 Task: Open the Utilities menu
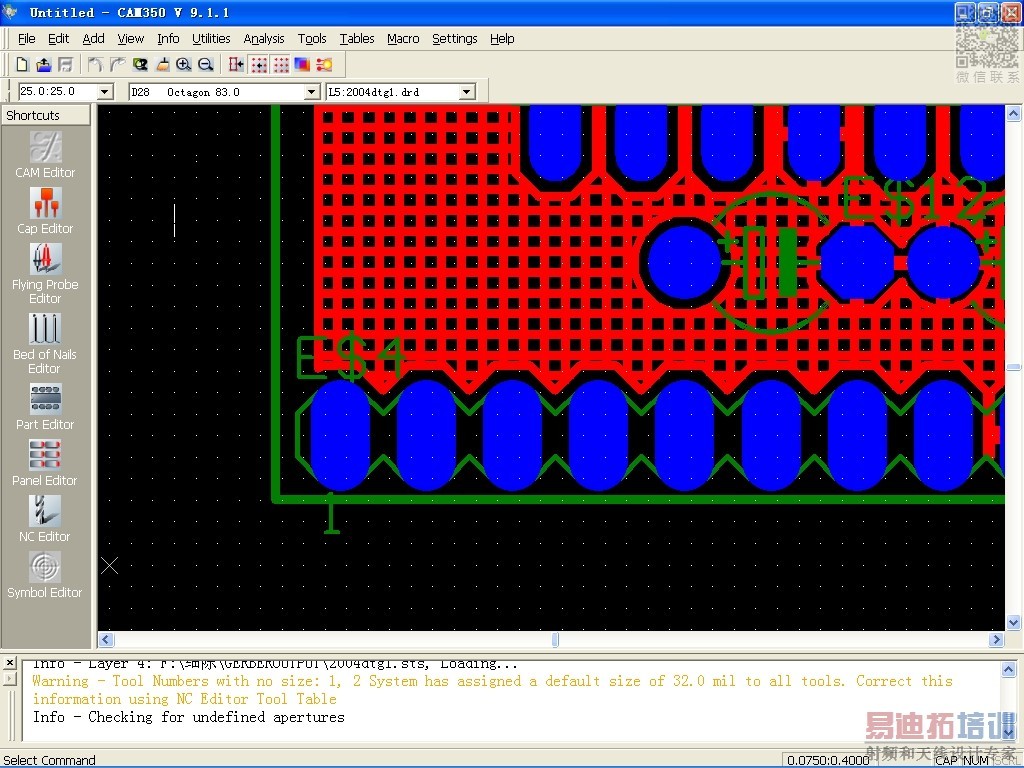pos(211,39)
